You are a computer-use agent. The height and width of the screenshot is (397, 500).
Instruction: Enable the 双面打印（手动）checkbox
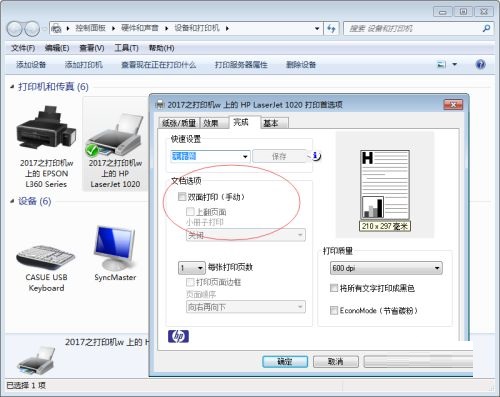point(182,197)
